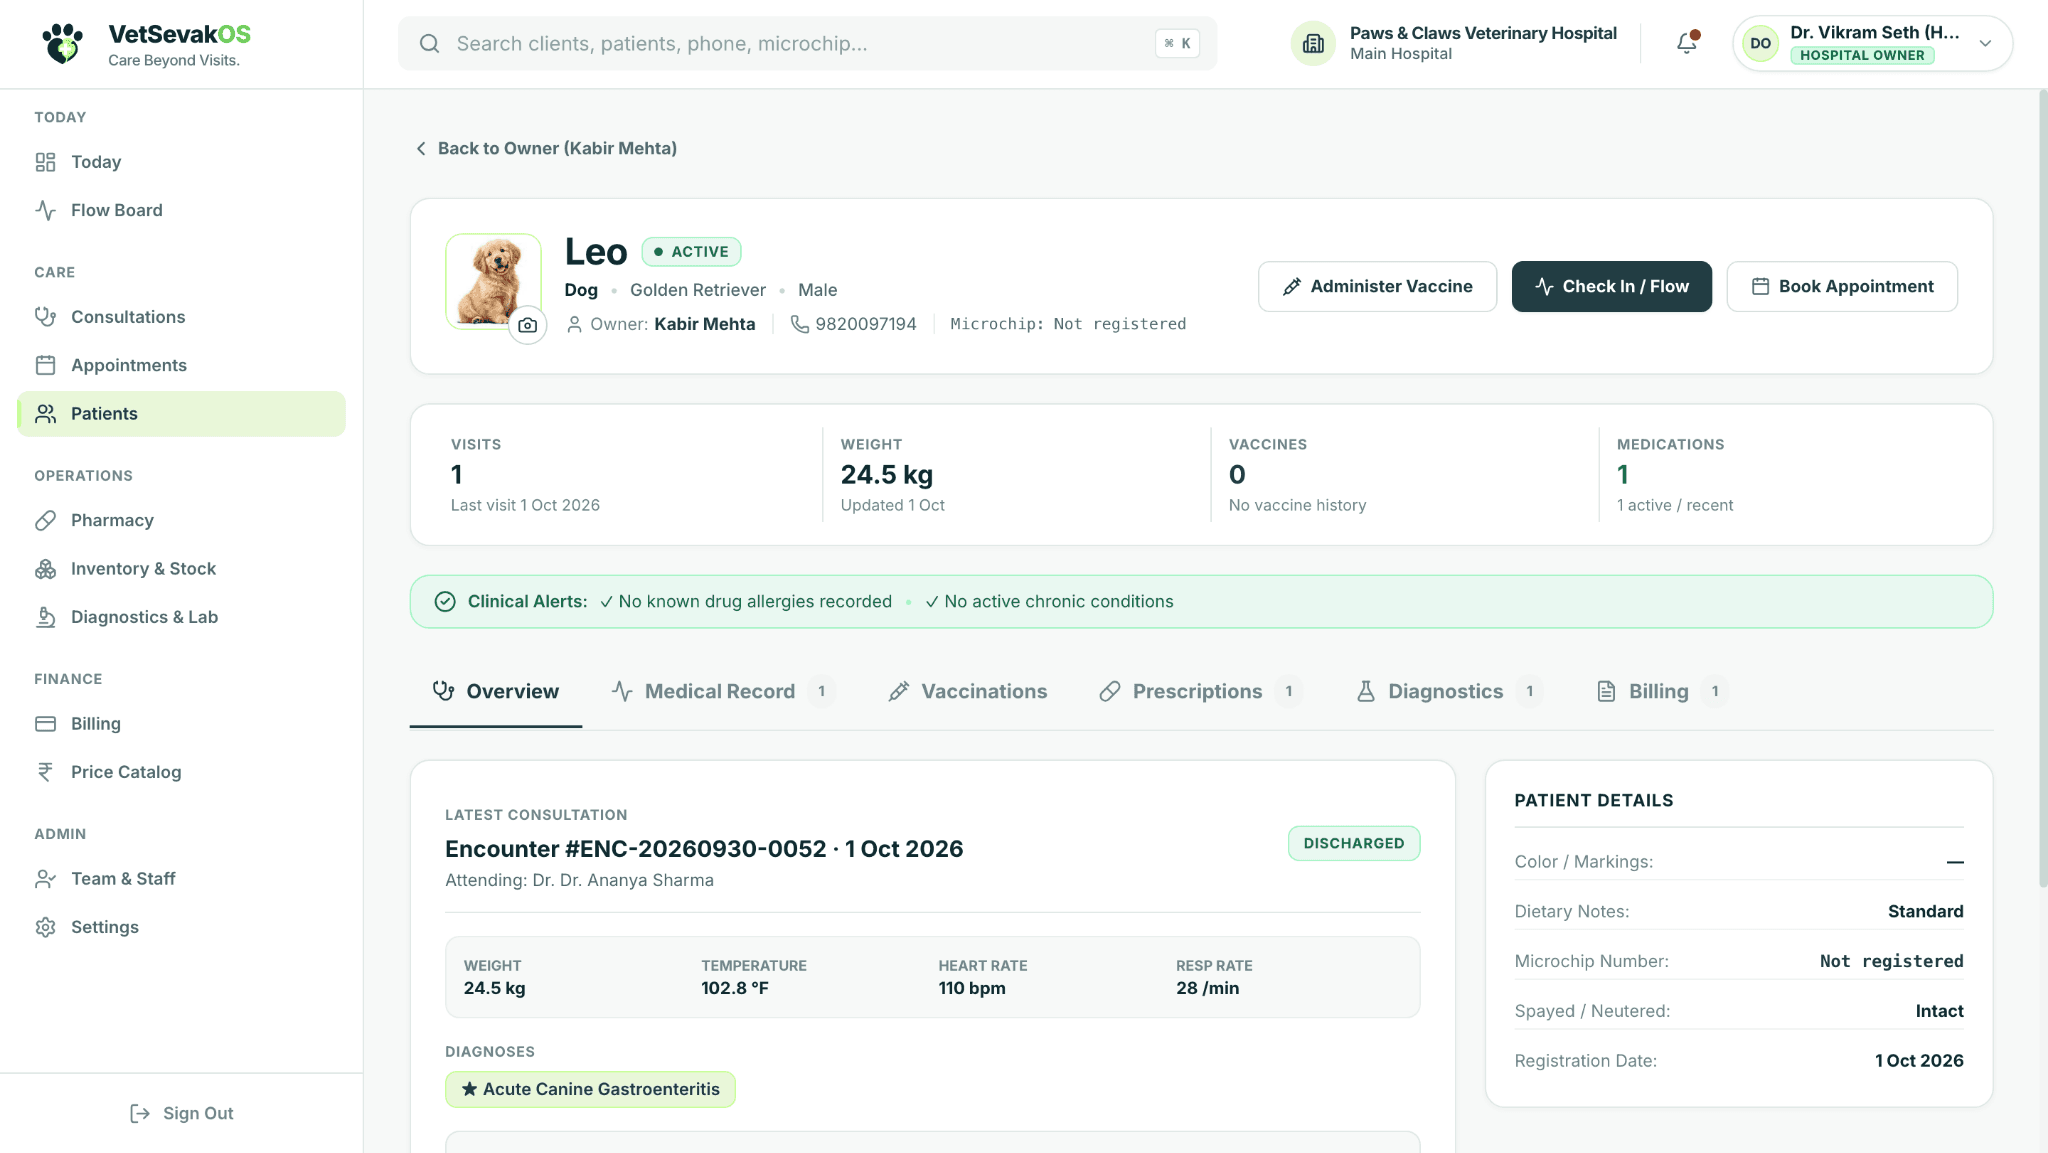Click the Pharmacy pill icon
Viewport: 2048px width, 1153px height.
pyautogui.click(x=45, y=520)
